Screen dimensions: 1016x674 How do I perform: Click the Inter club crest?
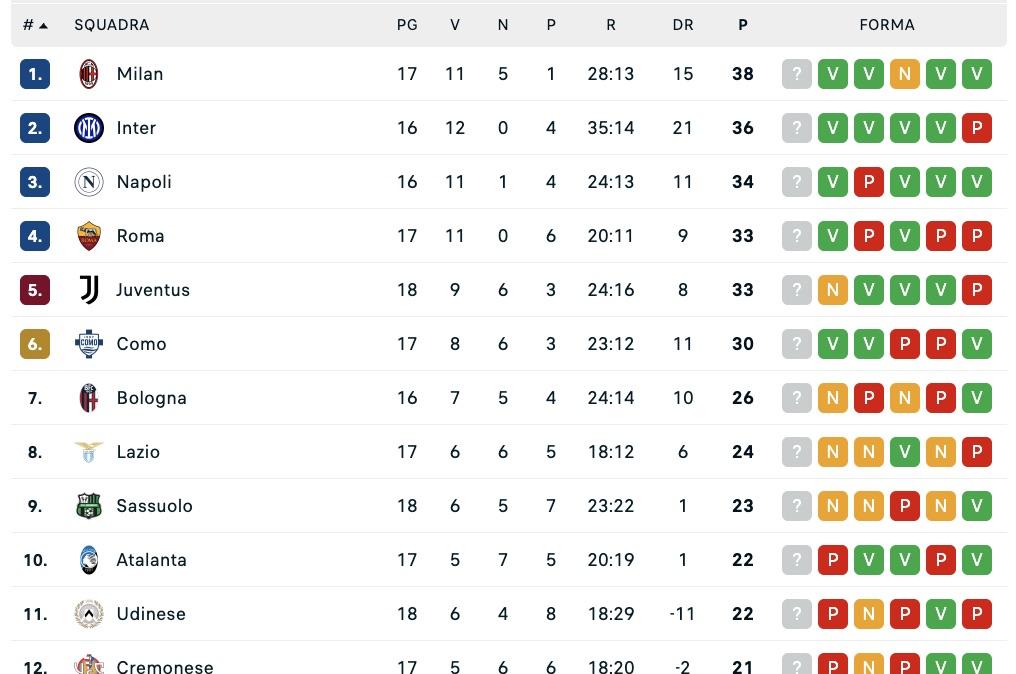click(x=88, y=127)
